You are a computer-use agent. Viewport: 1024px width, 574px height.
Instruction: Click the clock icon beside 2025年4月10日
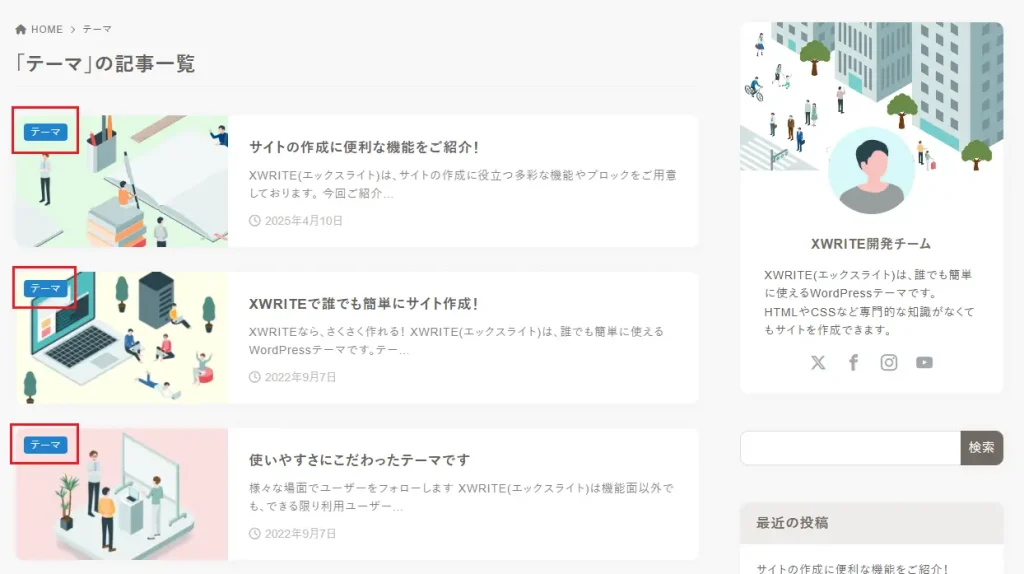255,221
